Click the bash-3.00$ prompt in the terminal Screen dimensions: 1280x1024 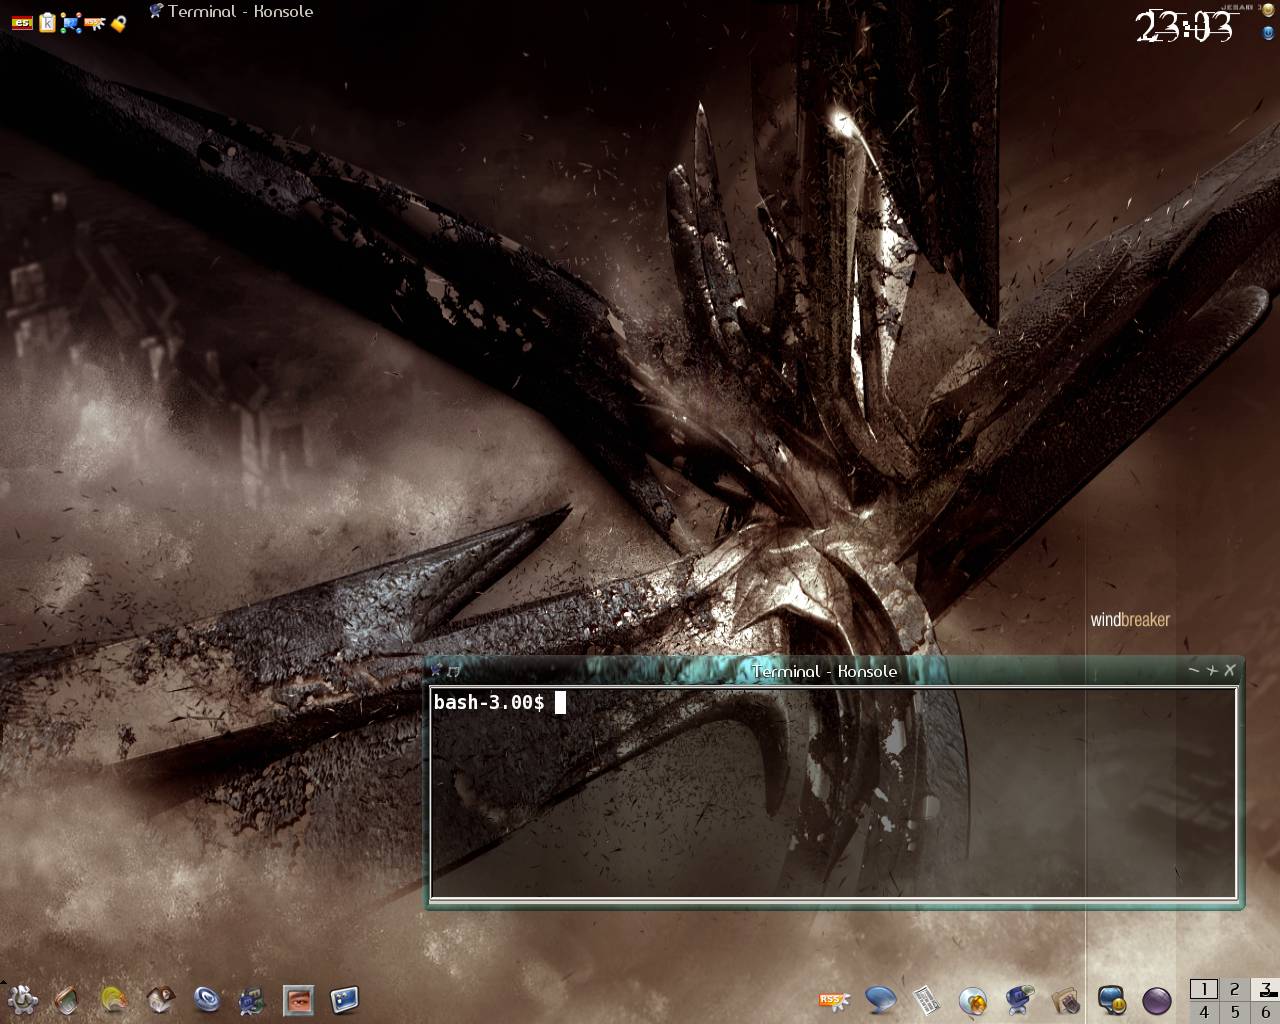click(x=489, y=702)
